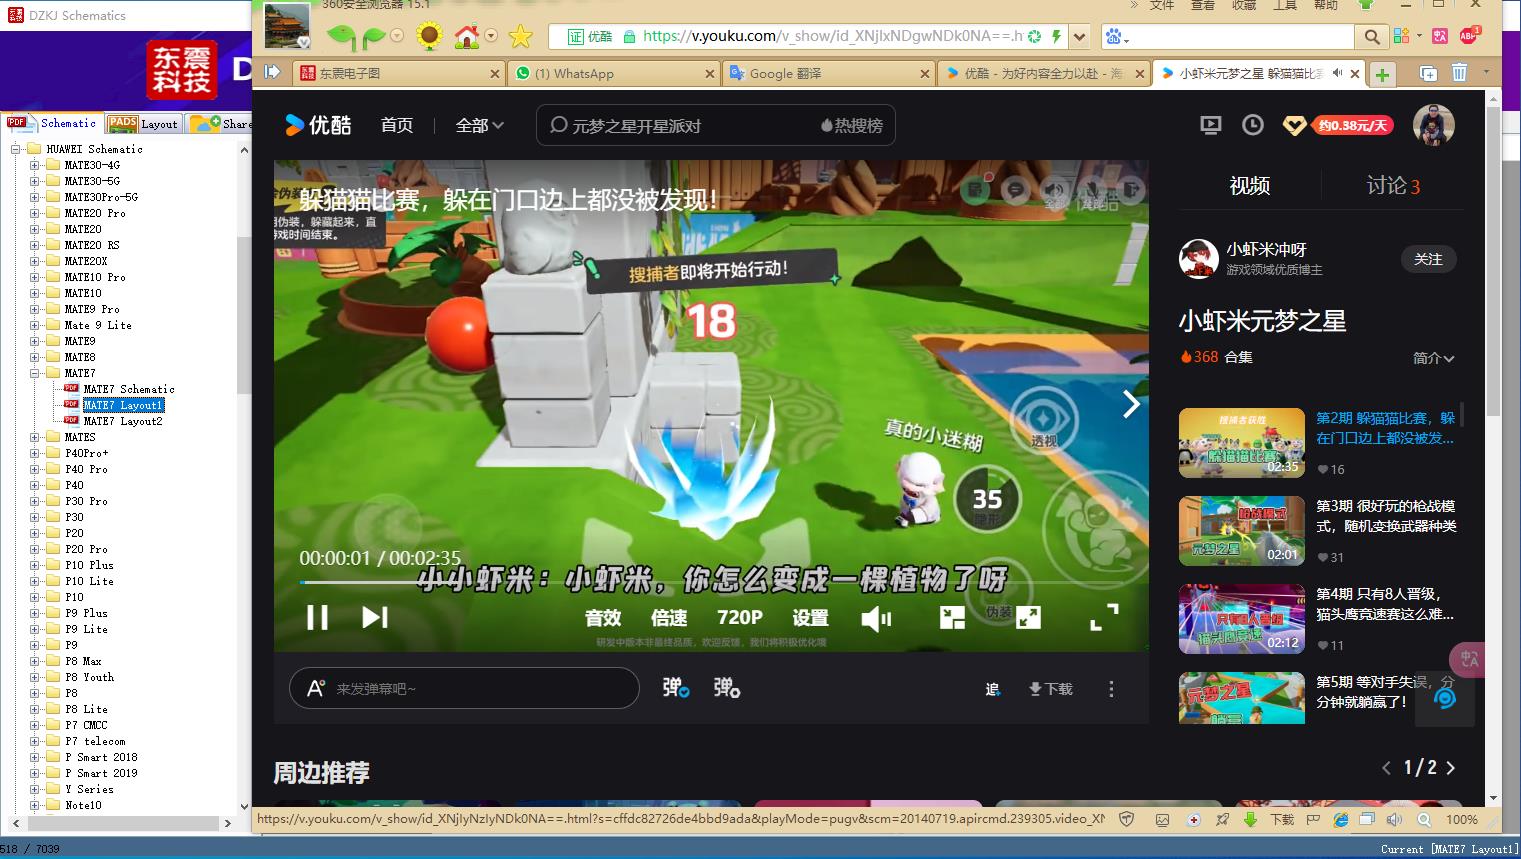1521x859 pixels.
Task: Open the Youku client screen icon in header
Action: (x=1211, y=125)
